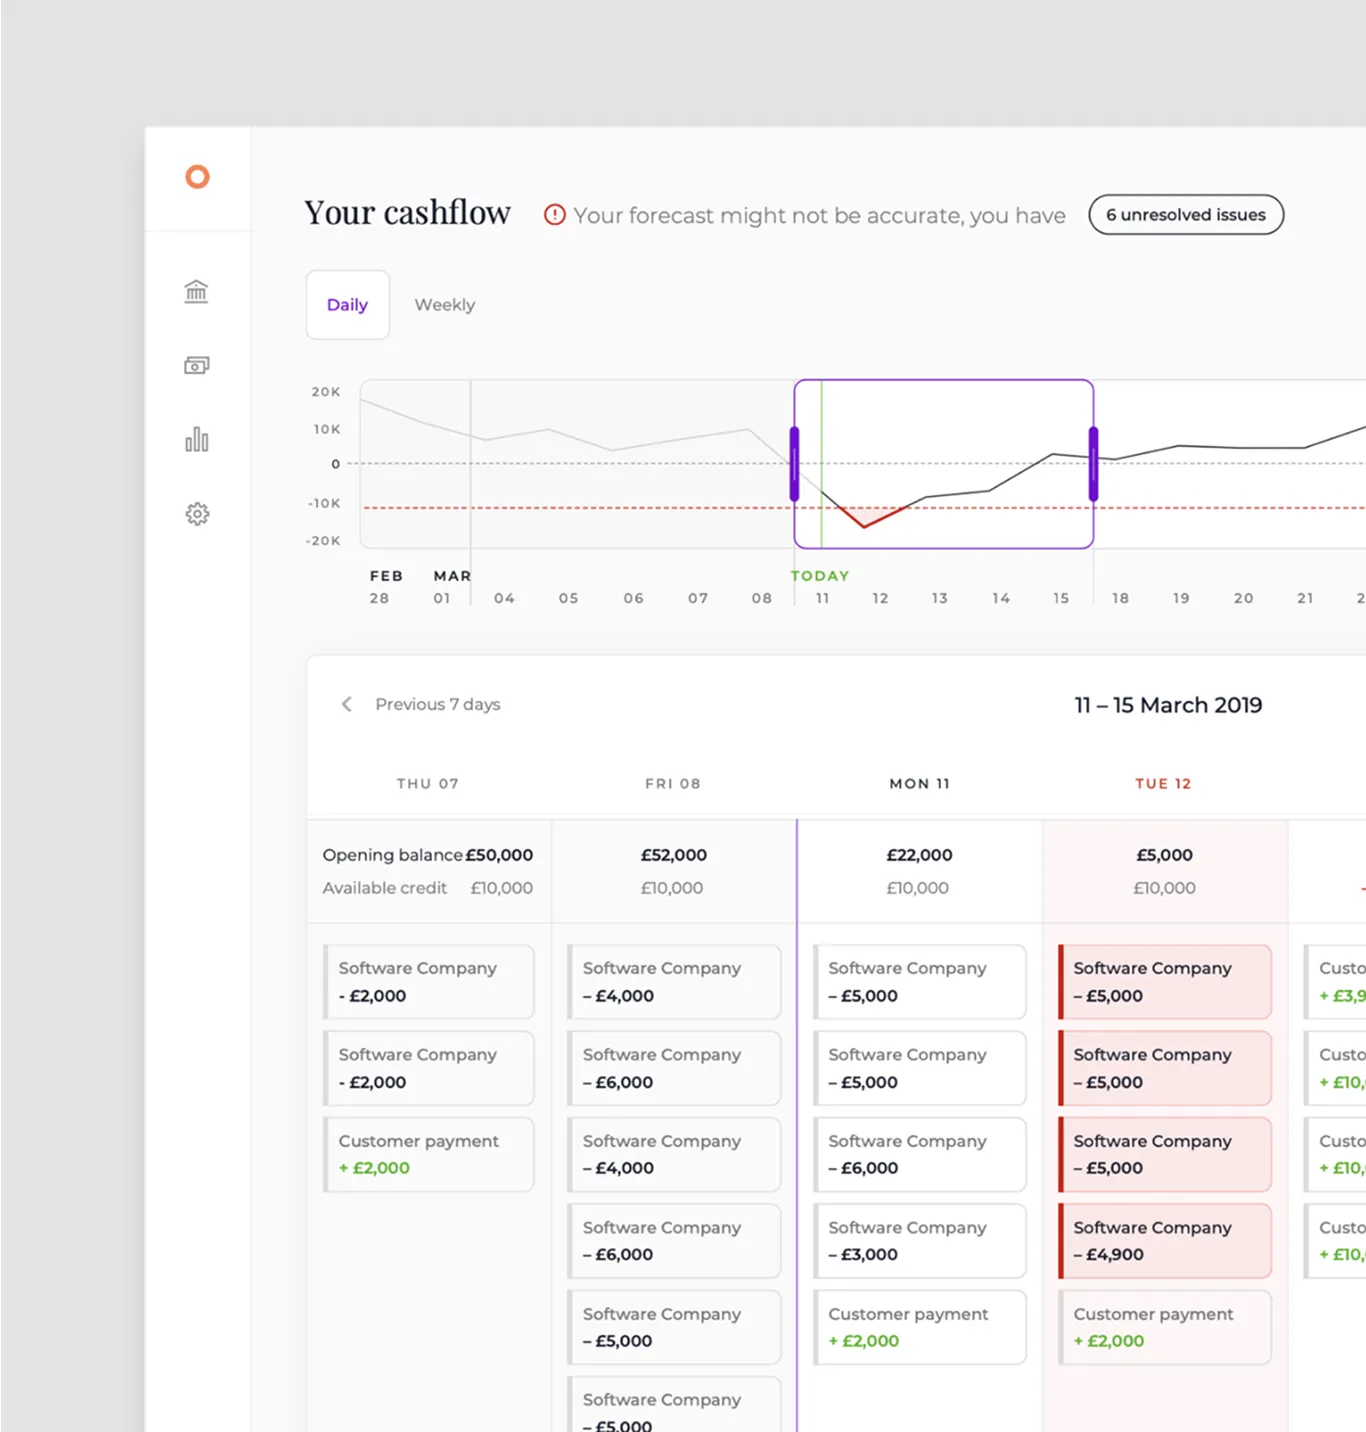Open Monday's Software Company –£3,000 card
This screenshot has height=1432, width=1366.
coord(919,1241)
